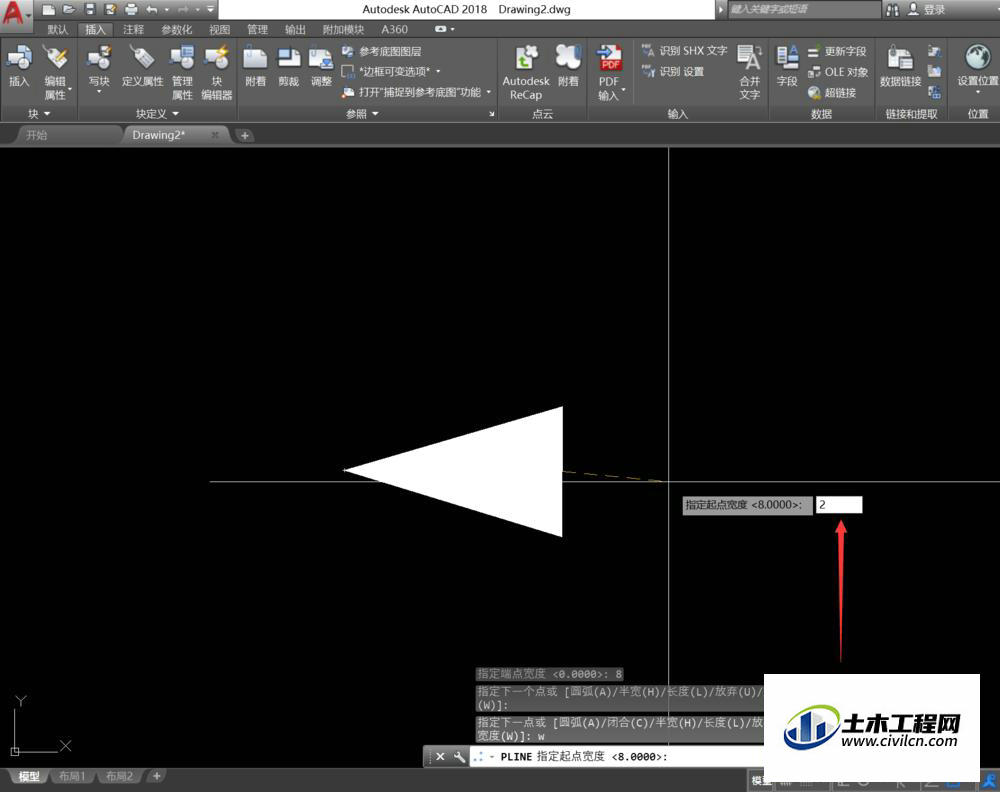Click 更新字段 (Update Fields)

[x=837, y=51]
